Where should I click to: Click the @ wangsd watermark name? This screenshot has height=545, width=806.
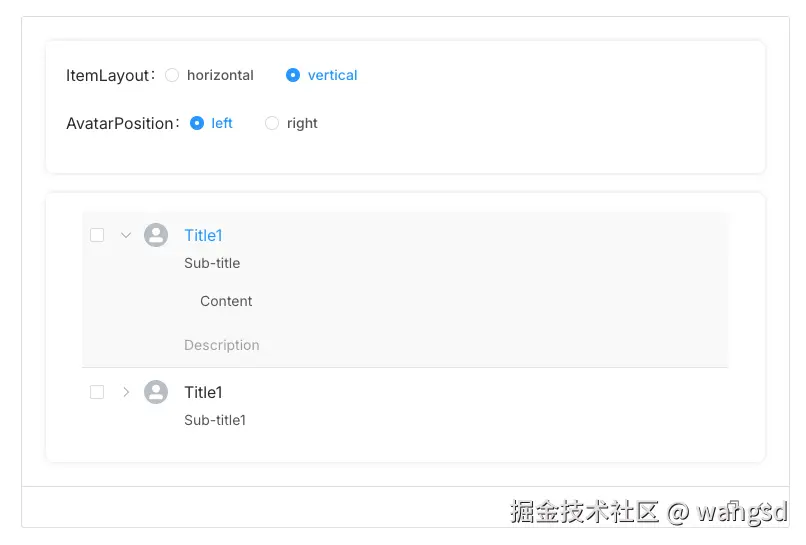click(x=728, y=512)
